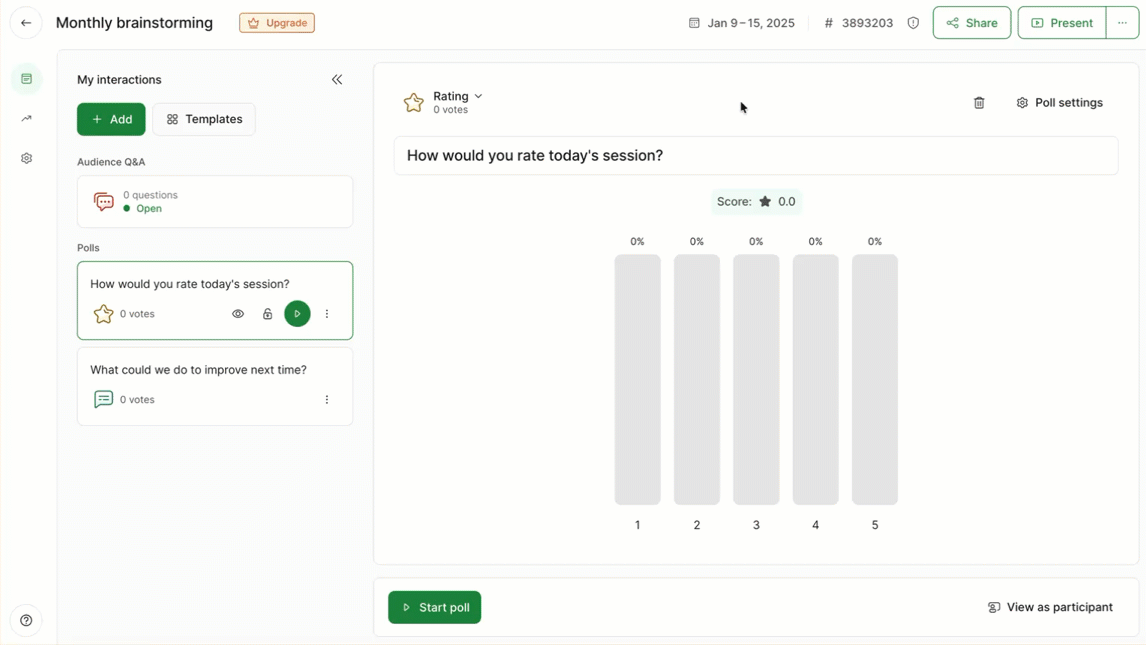Collapse the My interactions panel
This screenshot has width=1146, height=645.
pos(337,80)
